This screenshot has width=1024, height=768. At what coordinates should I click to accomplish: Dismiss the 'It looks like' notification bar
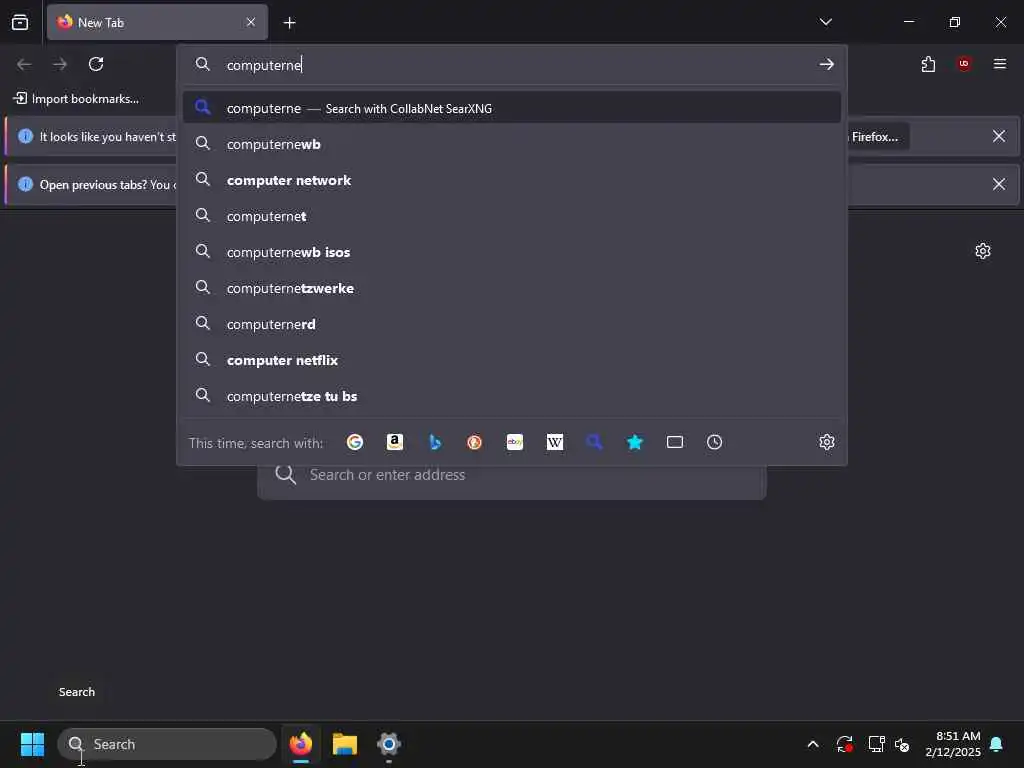[999, 136]
